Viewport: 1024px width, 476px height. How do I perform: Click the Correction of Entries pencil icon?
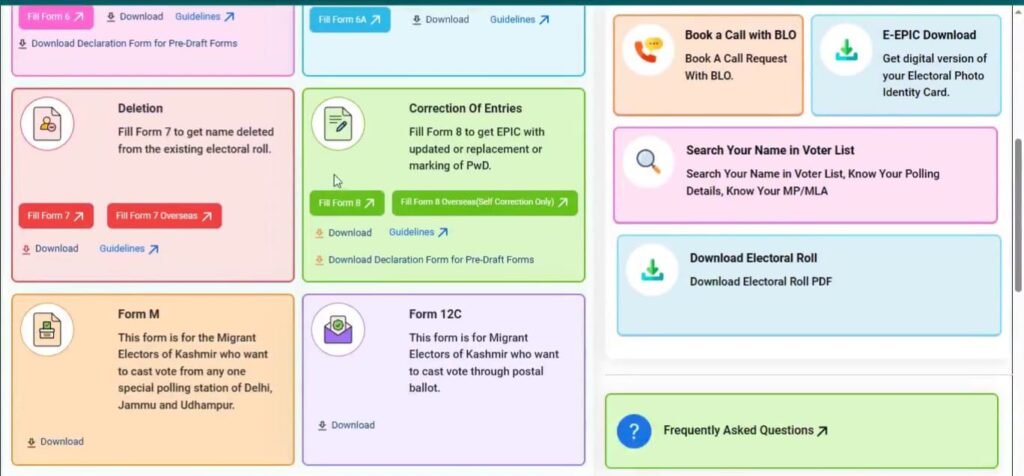tap(338, 124)
